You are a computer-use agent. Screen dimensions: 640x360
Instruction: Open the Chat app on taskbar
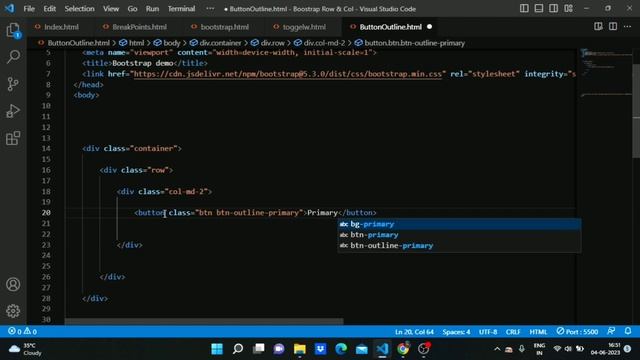[279, 349]
